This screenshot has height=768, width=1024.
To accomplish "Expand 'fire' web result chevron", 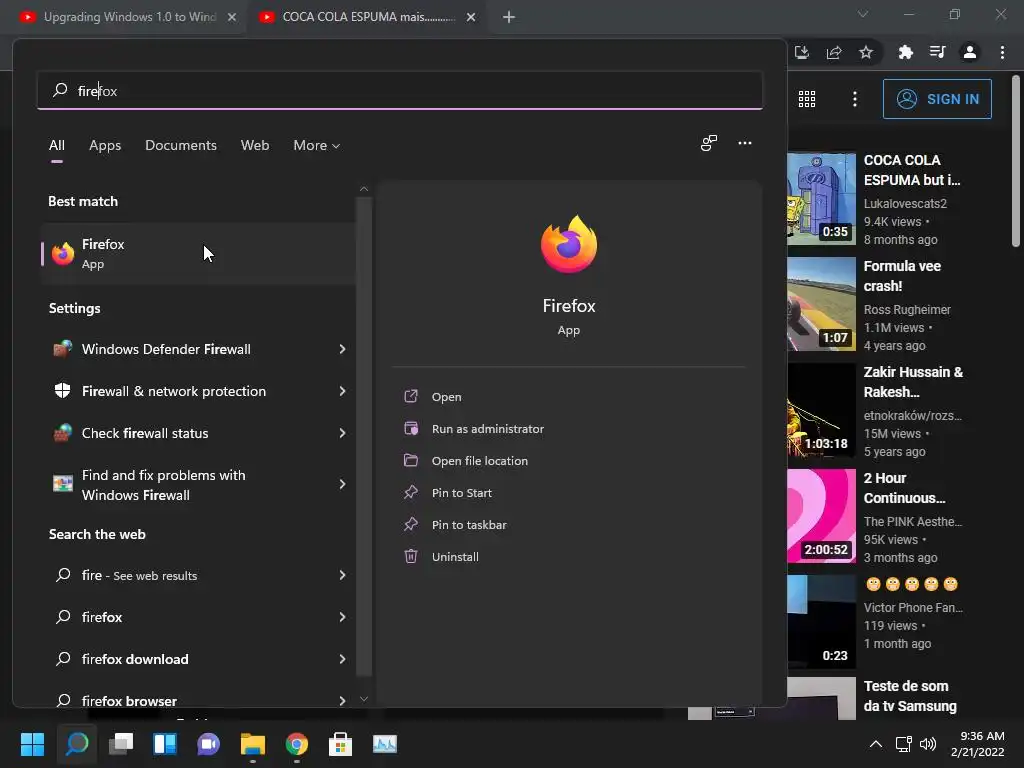I will tap(342, 575).
